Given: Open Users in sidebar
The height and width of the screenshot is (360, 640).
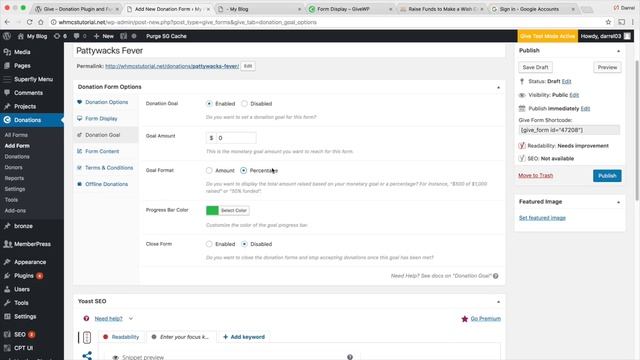Looking at the screenshot, I should (x=22, y=289).
